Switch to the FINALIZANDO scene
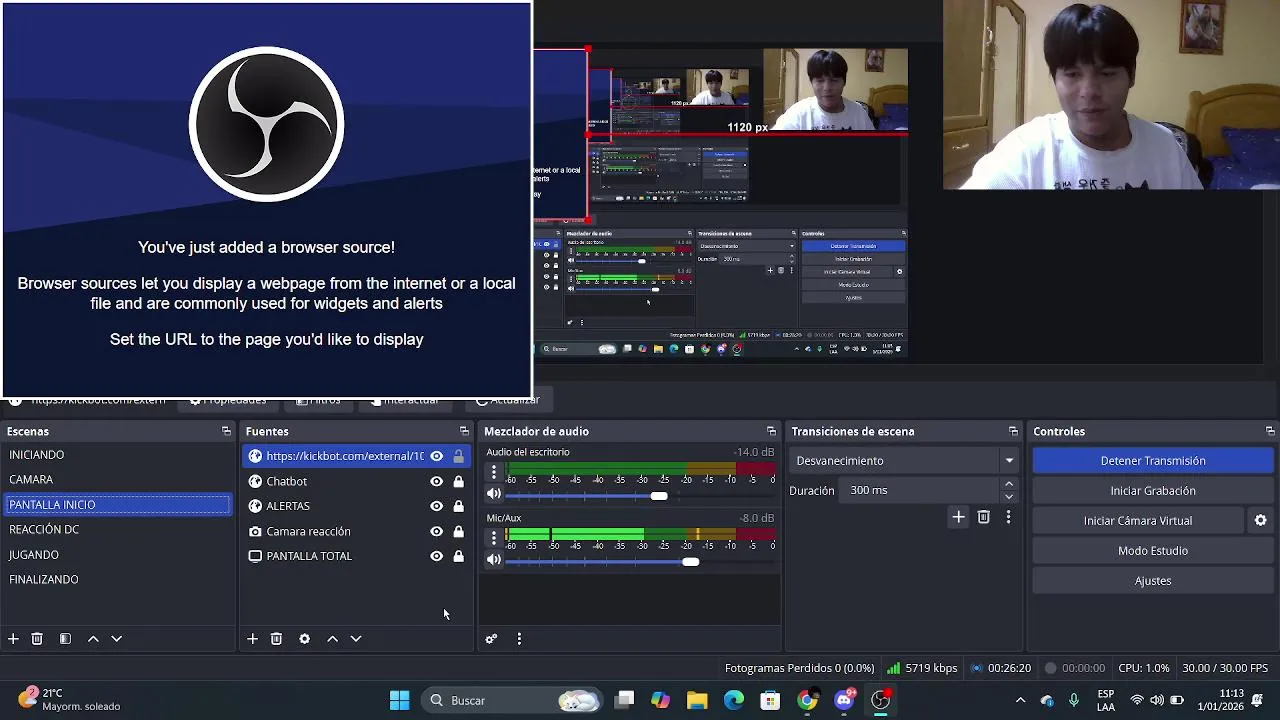 click(x=118, y=580)
